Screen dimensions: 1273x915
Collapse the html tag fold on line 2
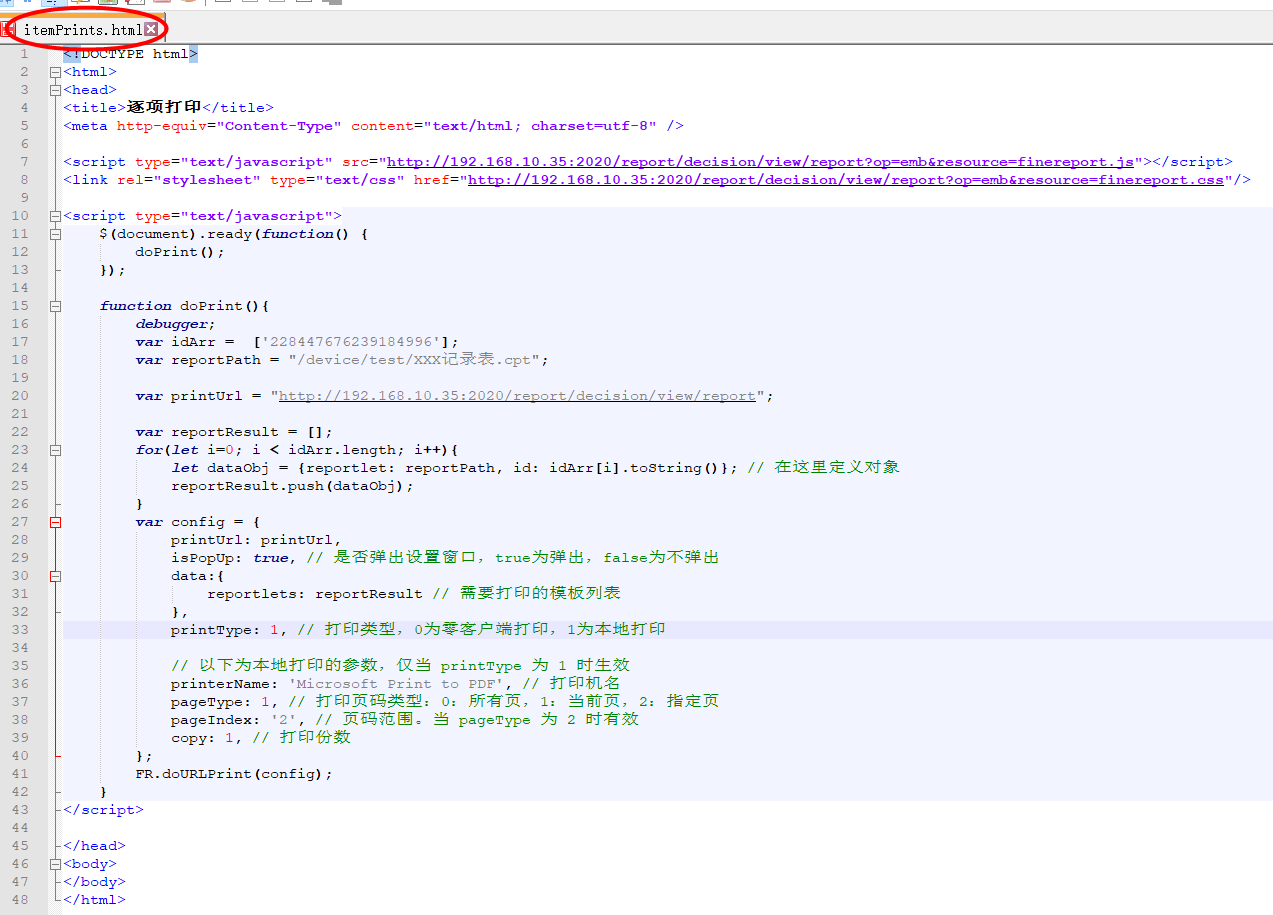(x=56, y=72)
